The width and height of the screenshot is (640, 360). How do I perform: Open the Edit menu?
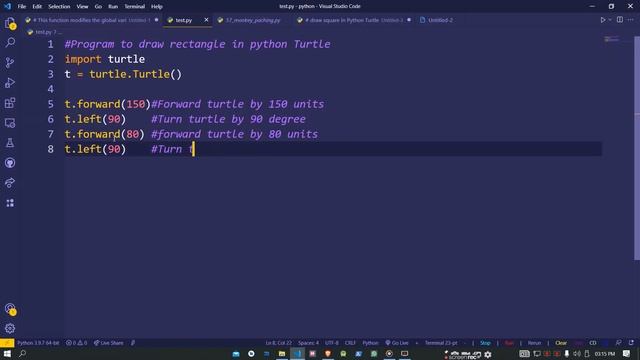click(x=37, y=7)
